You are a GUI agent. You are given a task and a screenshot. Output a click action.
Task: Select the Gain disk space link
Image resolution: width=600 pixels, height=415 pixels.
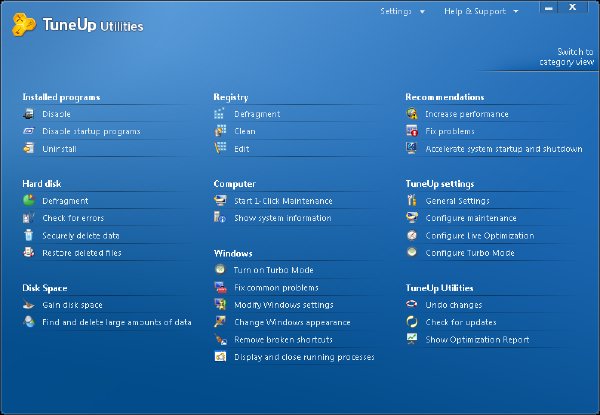[72, 305]
